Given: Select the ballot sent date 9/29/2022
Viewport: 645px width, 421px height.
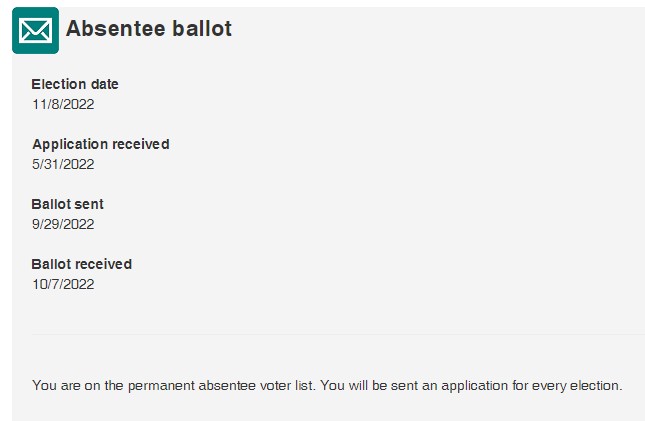Looking at the screenshot, I should click(x=63, y=224).
